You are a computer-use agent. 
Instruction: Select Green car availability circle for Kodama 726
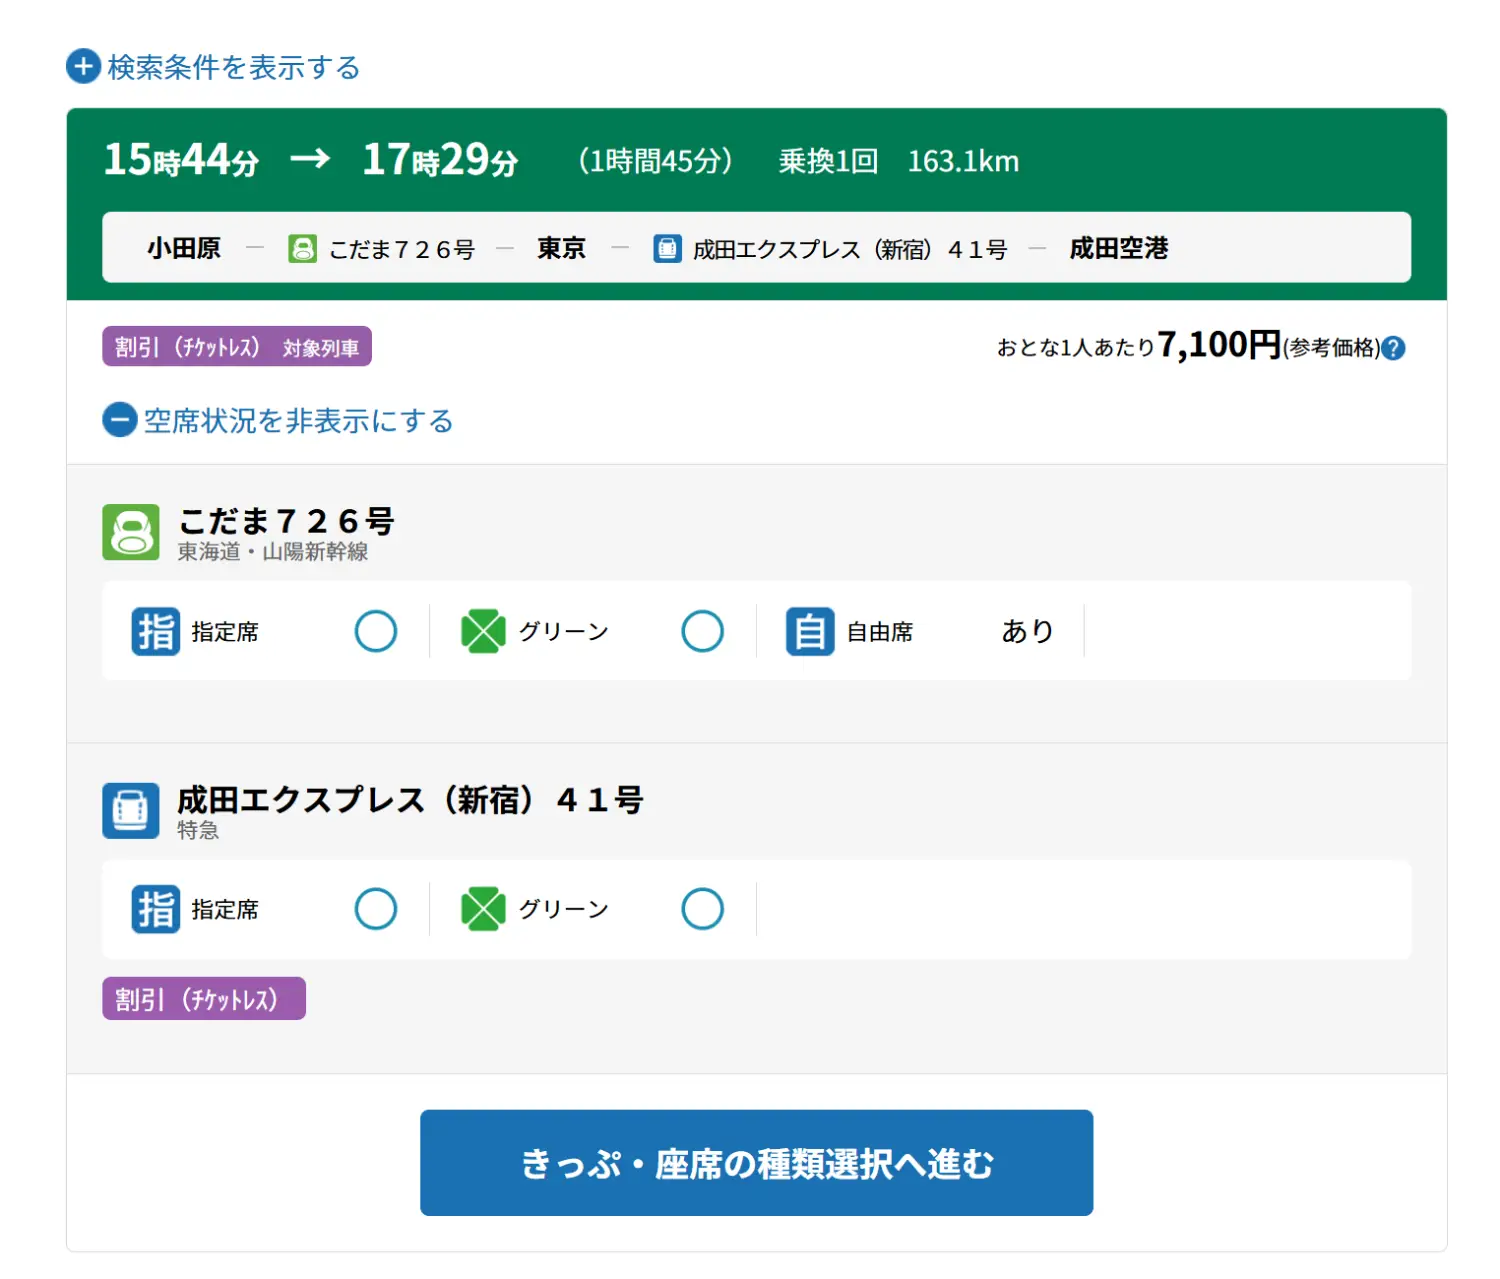(702, 631)
